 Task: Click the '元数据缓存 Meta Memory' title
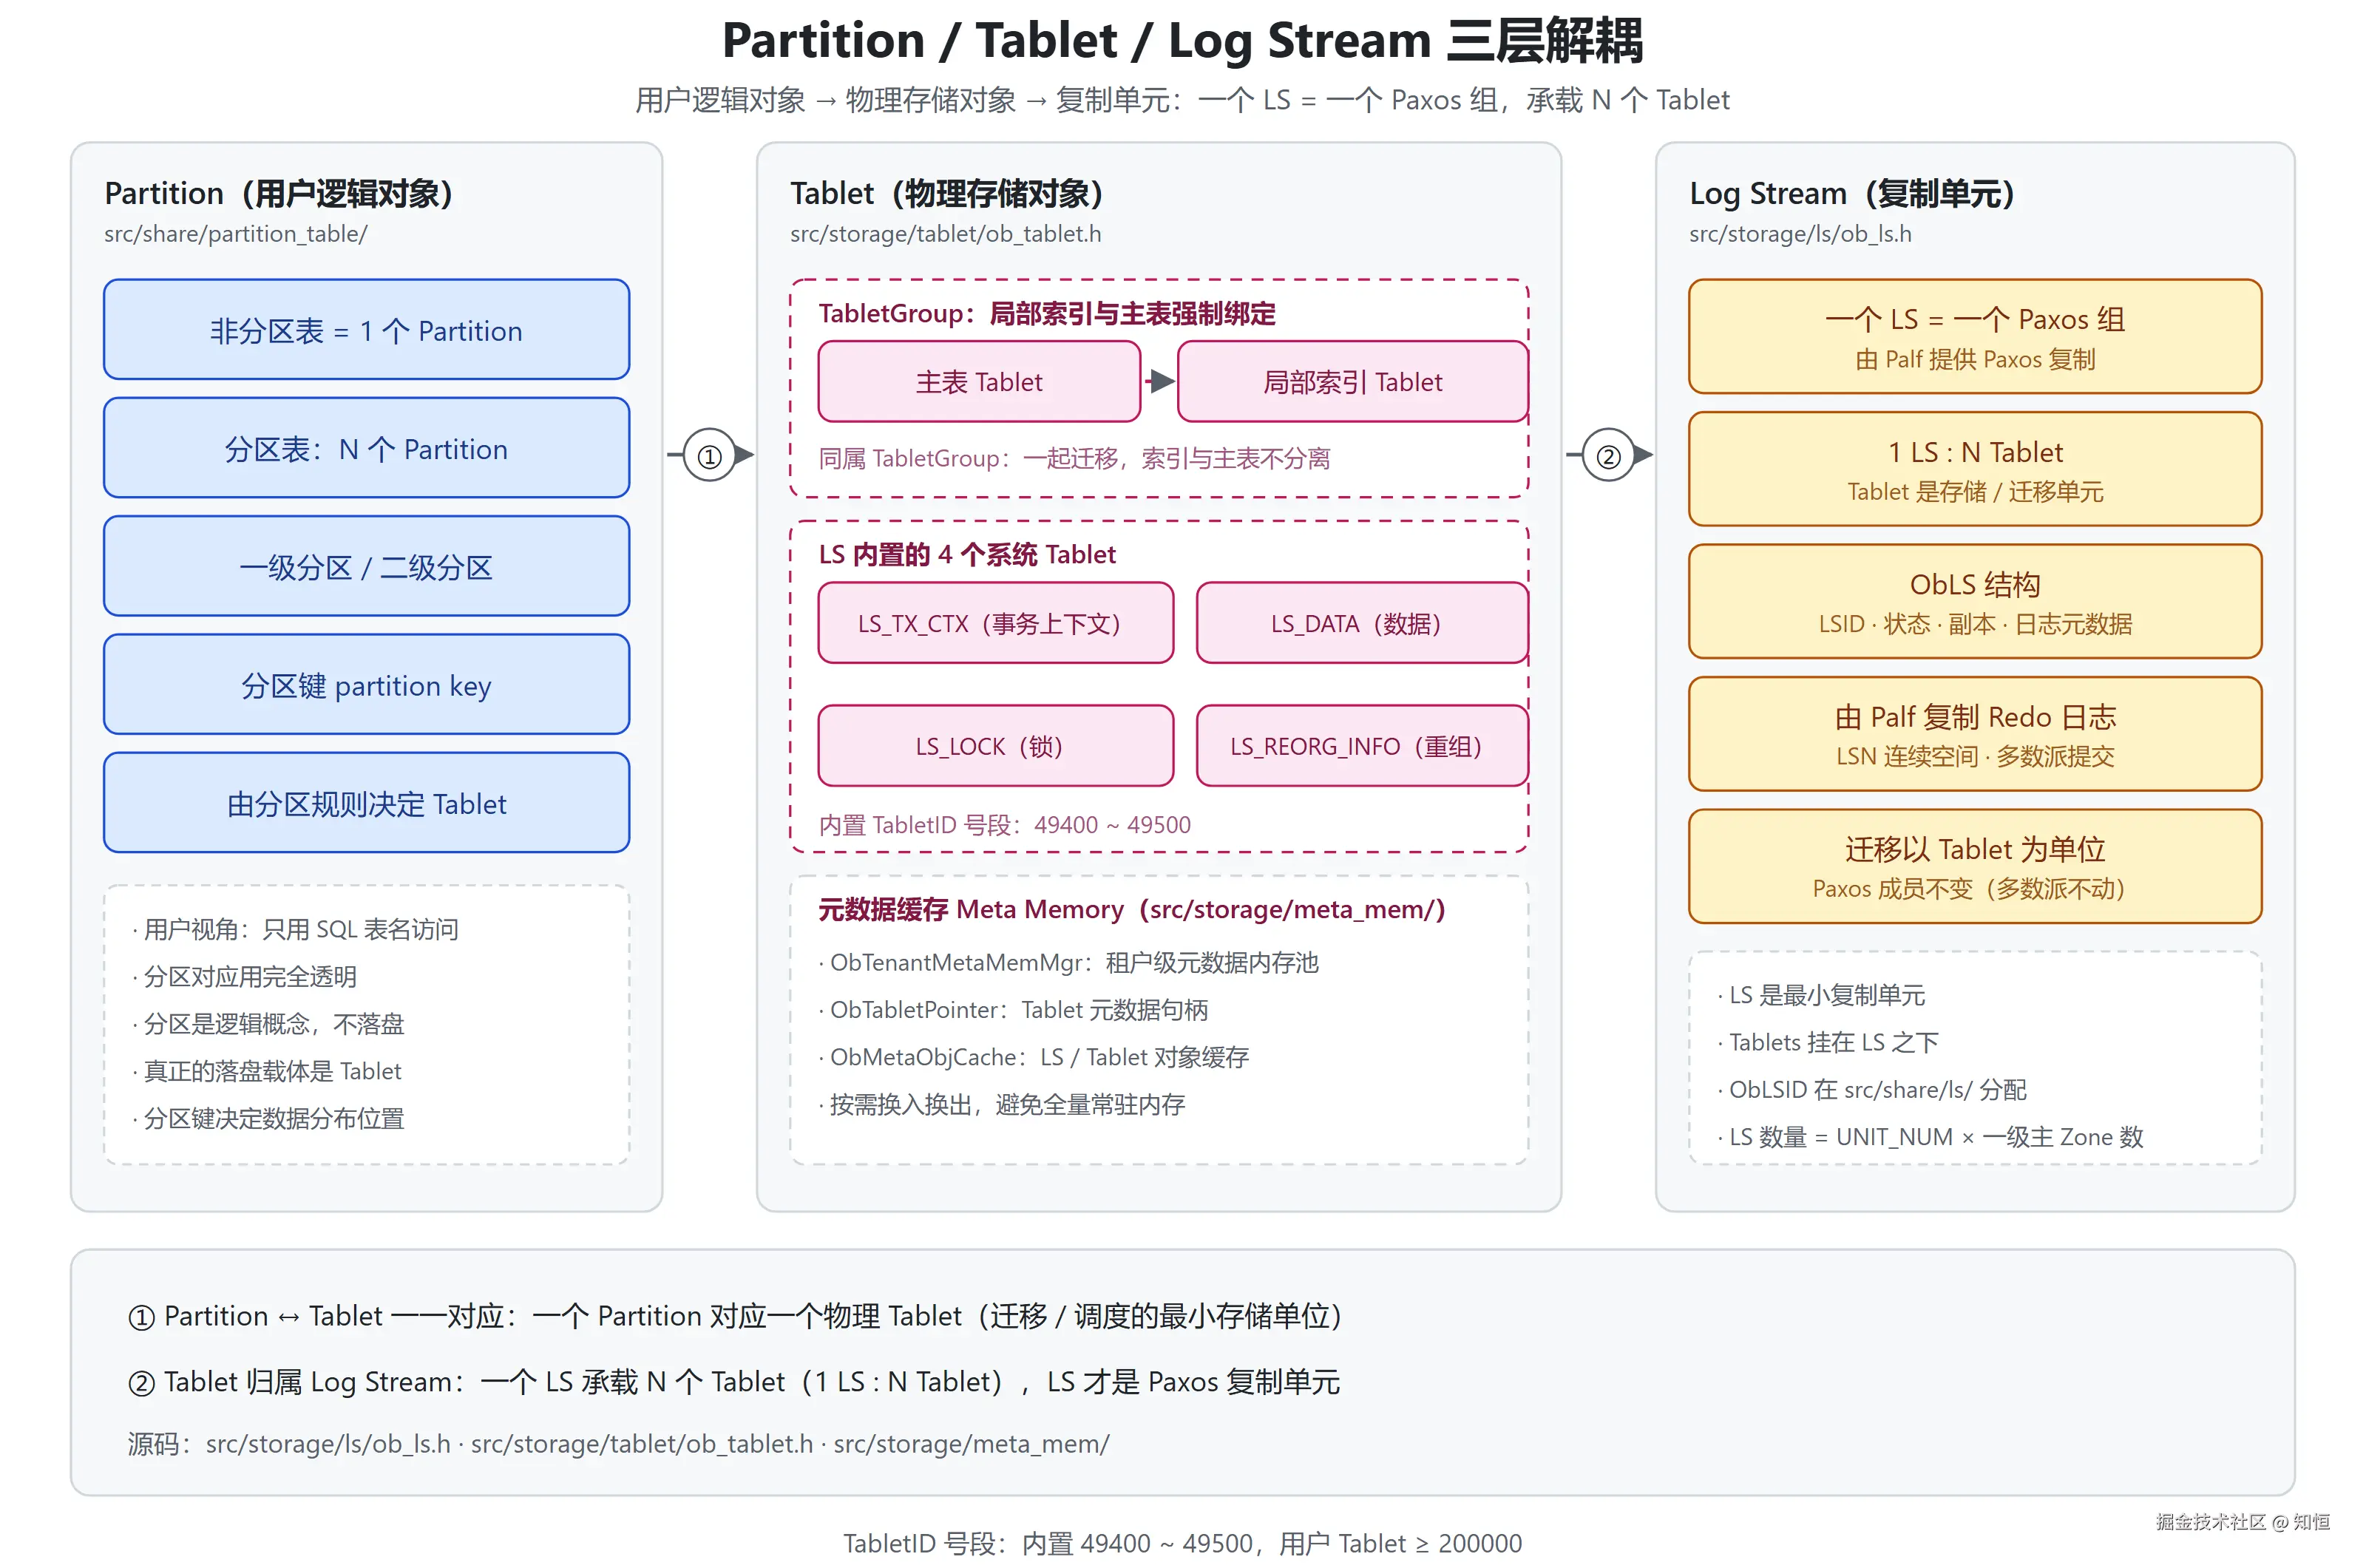[x=1132, y=909]
